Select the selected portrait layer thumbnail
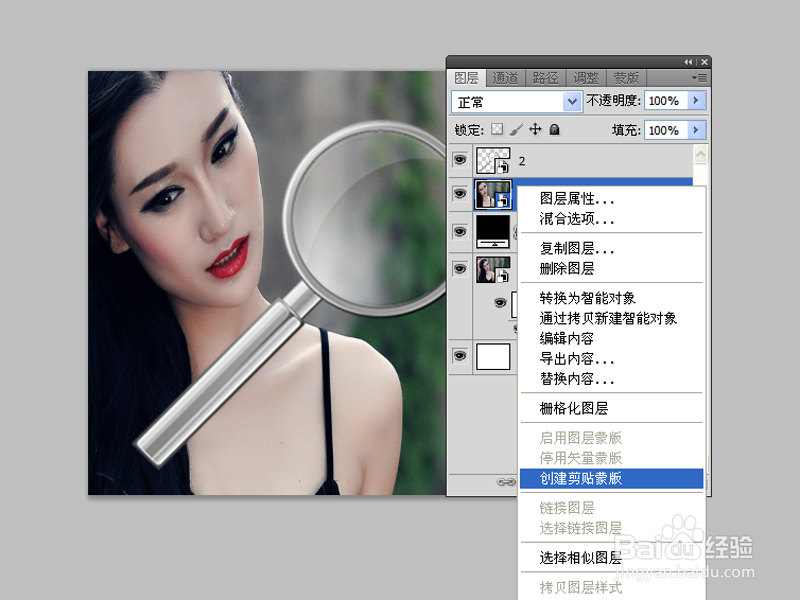 [493, 194]
